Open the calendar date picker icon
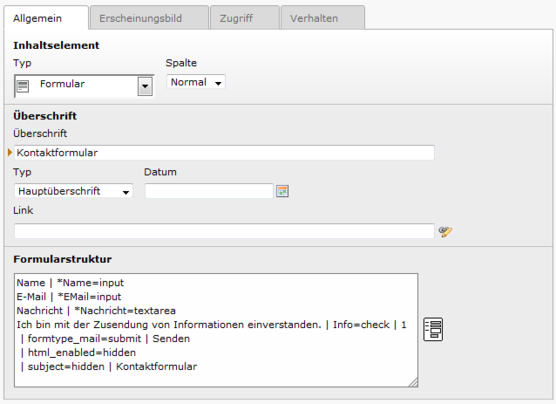Image resolution: width=556 pixels, height=404 pixels. click(x=282, y=191)
